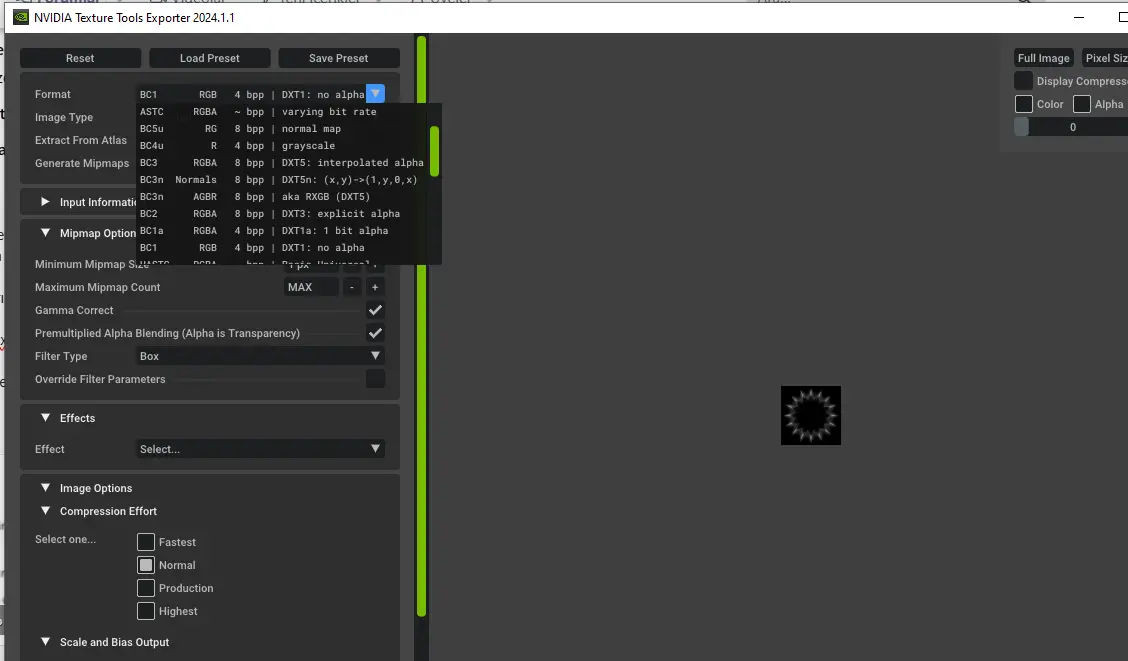Open the Filter Type Box dropdown
This screenshot has width=1128, height=661.
click(x=260, y=356)
